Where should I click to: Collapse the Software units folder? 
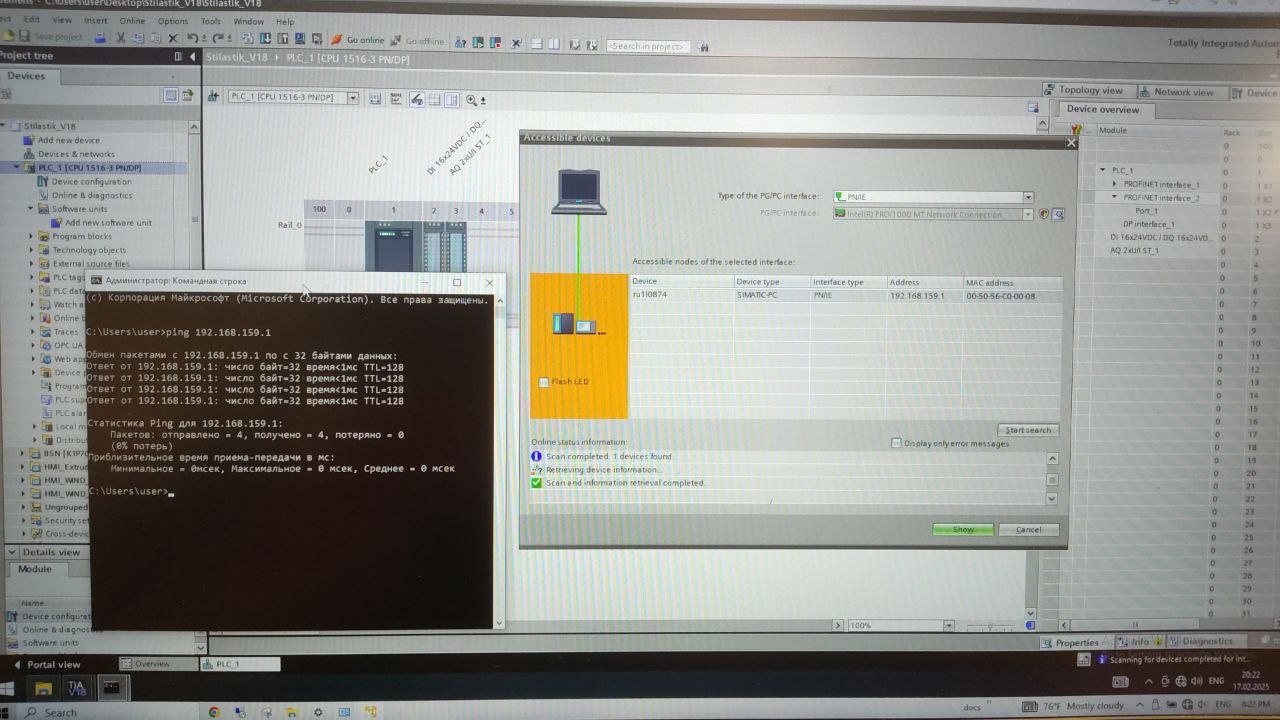click(31, 209)
